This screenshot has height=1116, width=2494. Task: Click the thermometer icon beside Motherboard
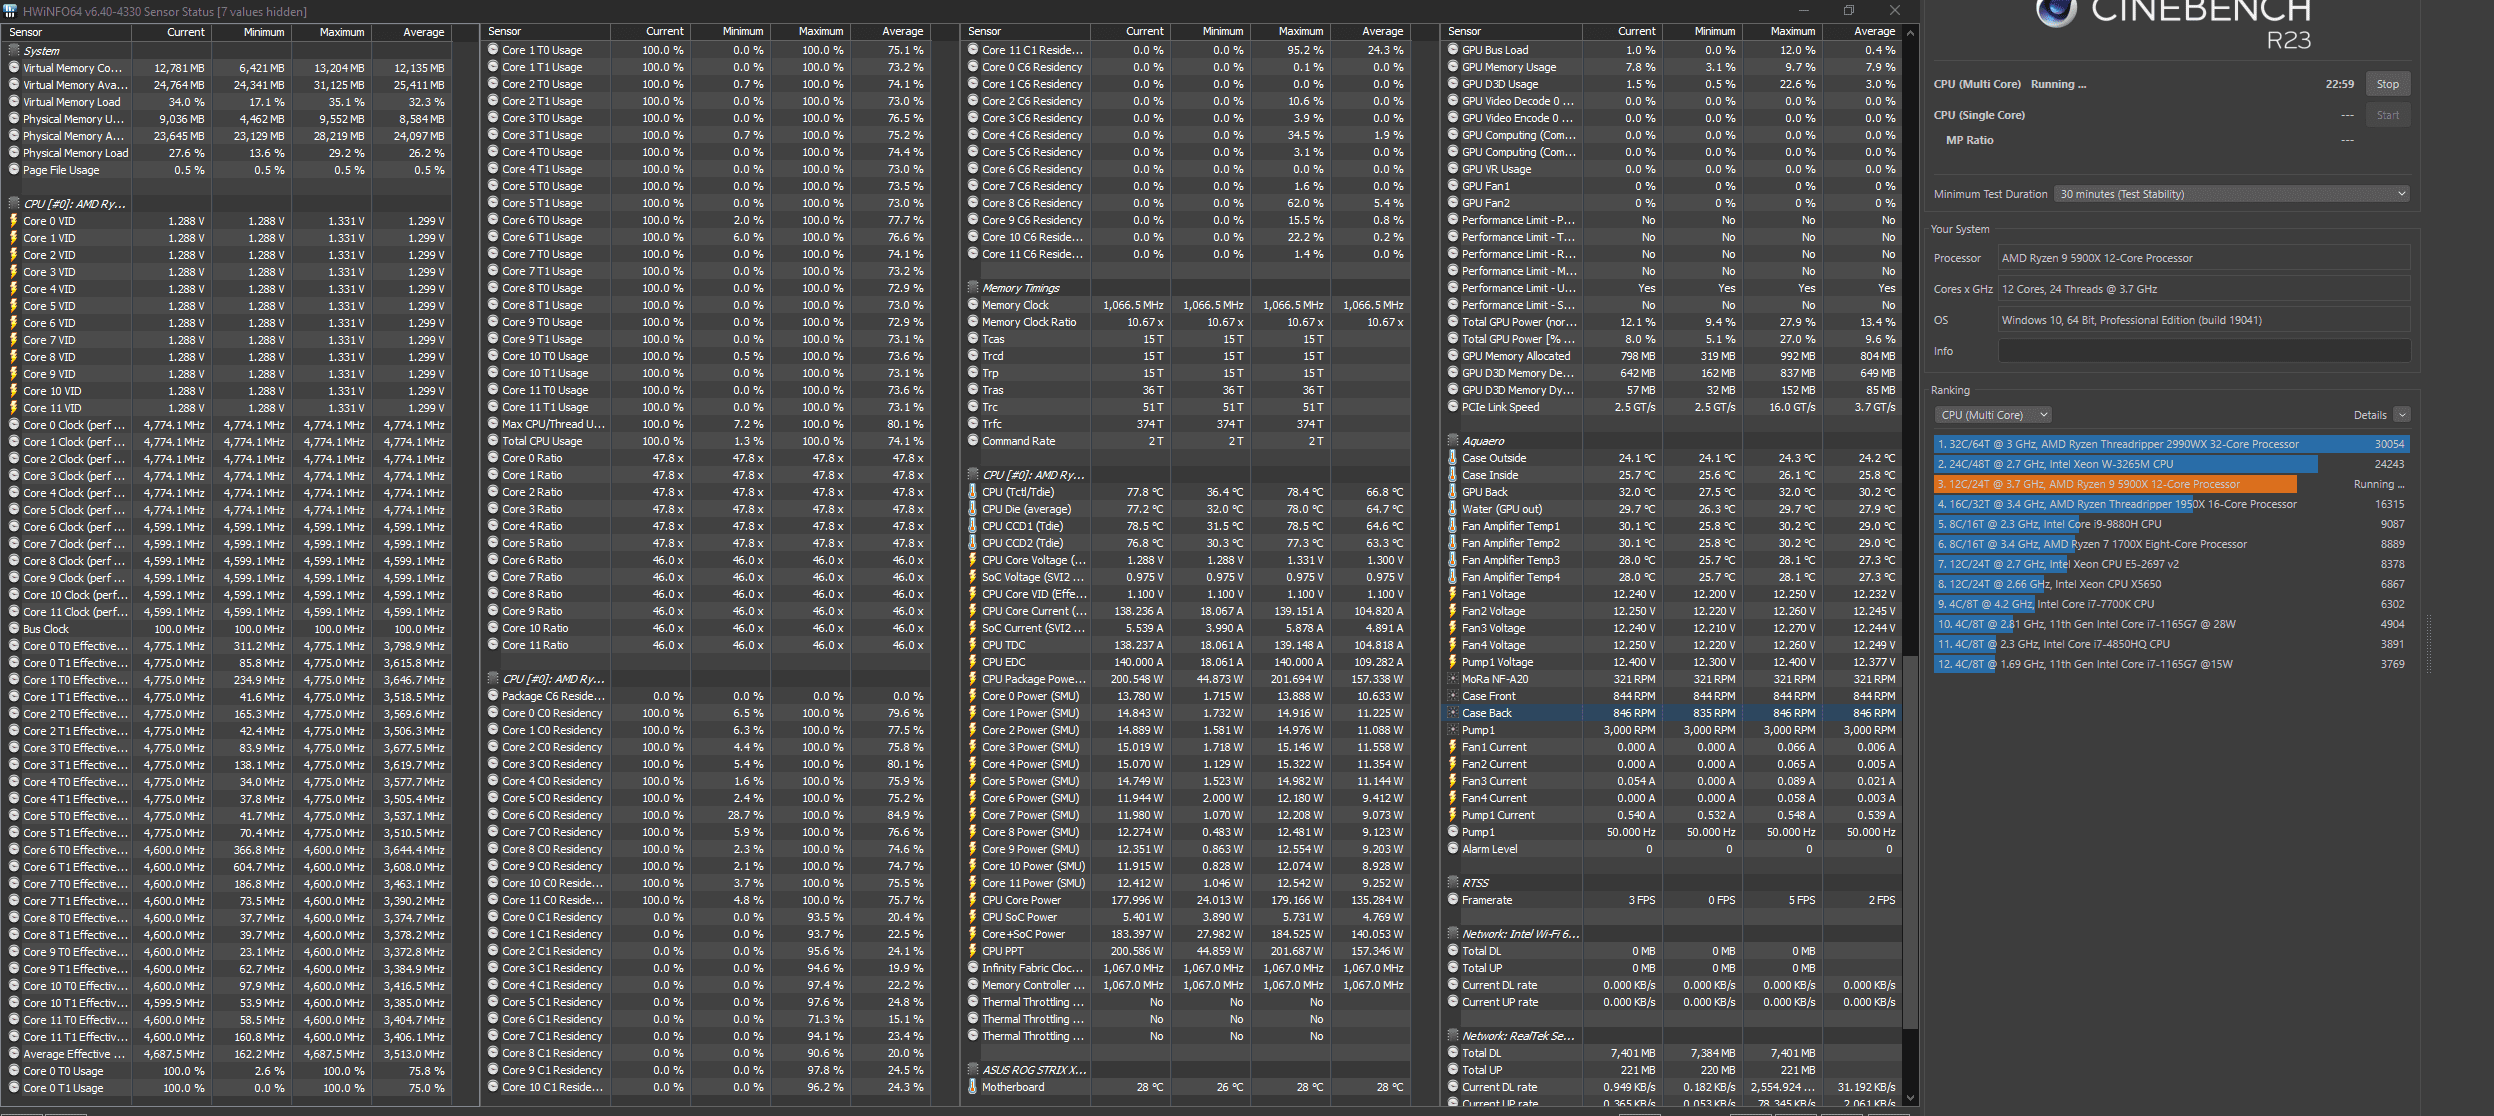point(973,1087)
